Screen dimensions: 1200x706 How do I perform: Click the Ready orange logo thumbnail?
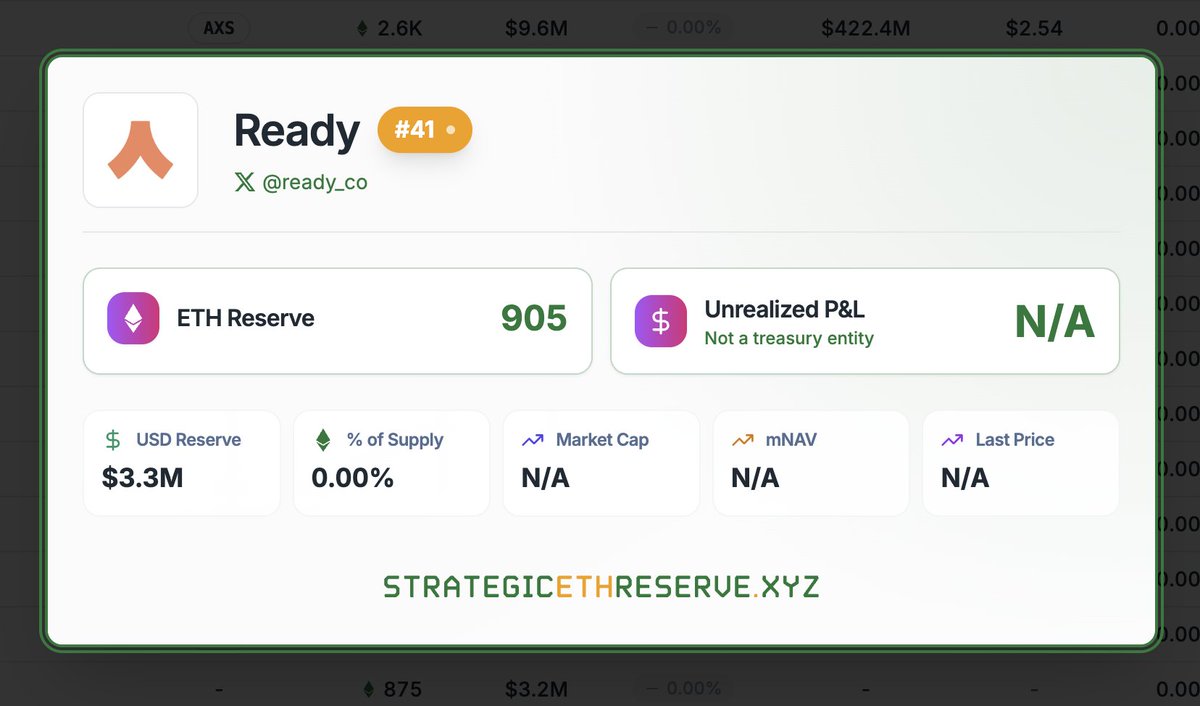point(140,150)
